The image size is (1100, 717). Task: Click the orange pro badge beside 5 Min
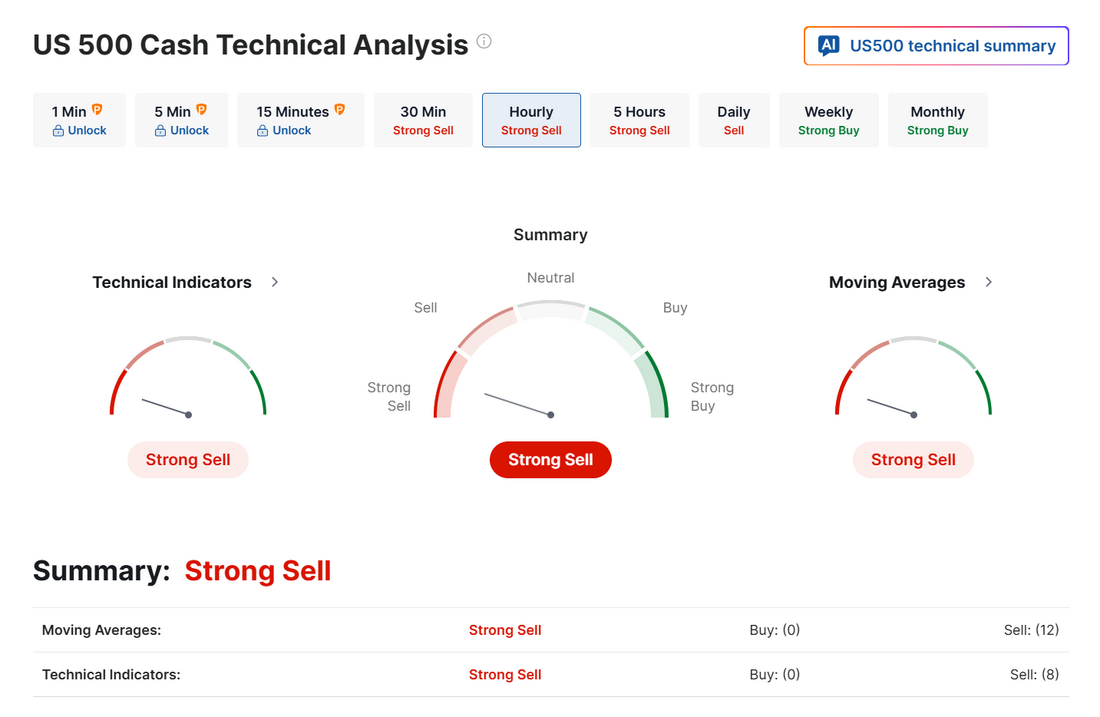(201, 110)
